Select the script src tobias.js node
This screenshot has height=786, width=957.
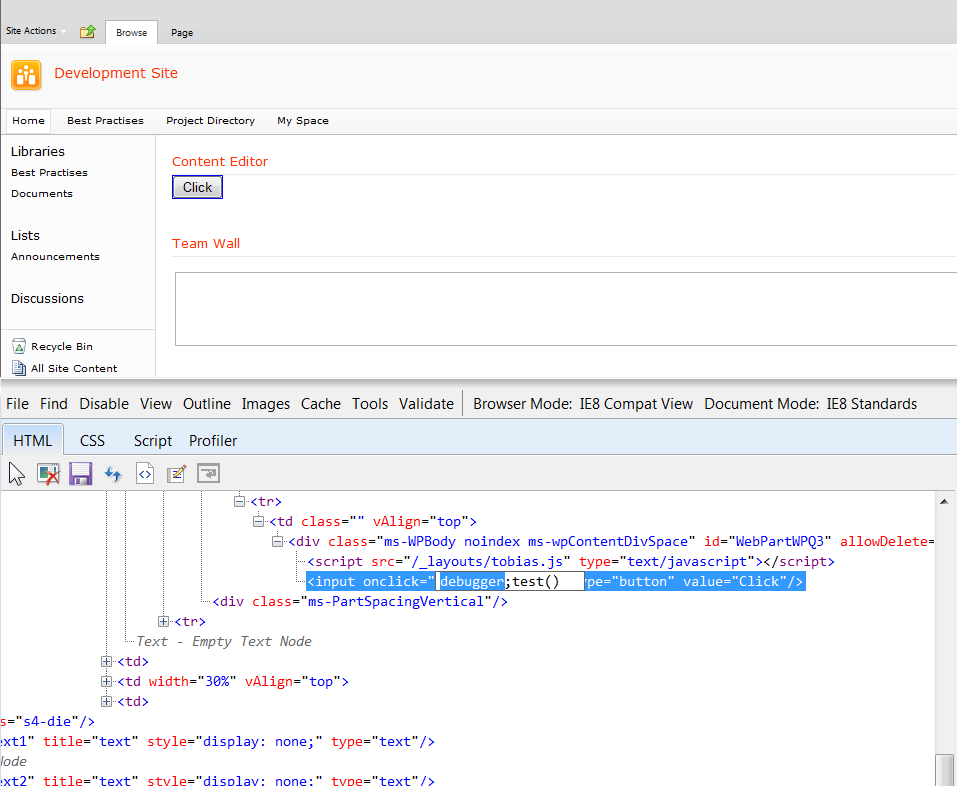point(571,561)
